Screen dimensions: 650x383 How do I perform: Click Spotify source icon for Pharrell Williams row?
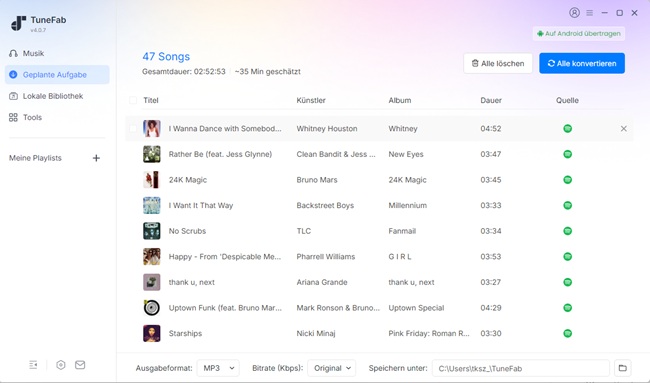click(568, 257)
